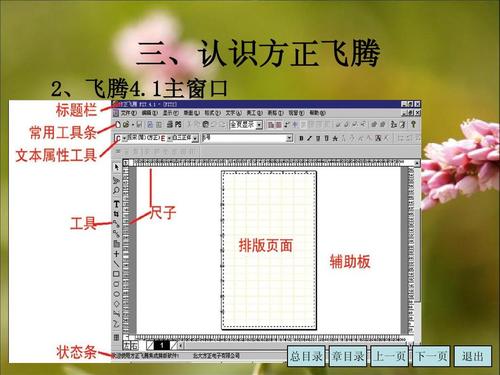Expand the Chinese font C dropdown
Image resolution: width=500 pixels, height=375 pixels.
124,138
